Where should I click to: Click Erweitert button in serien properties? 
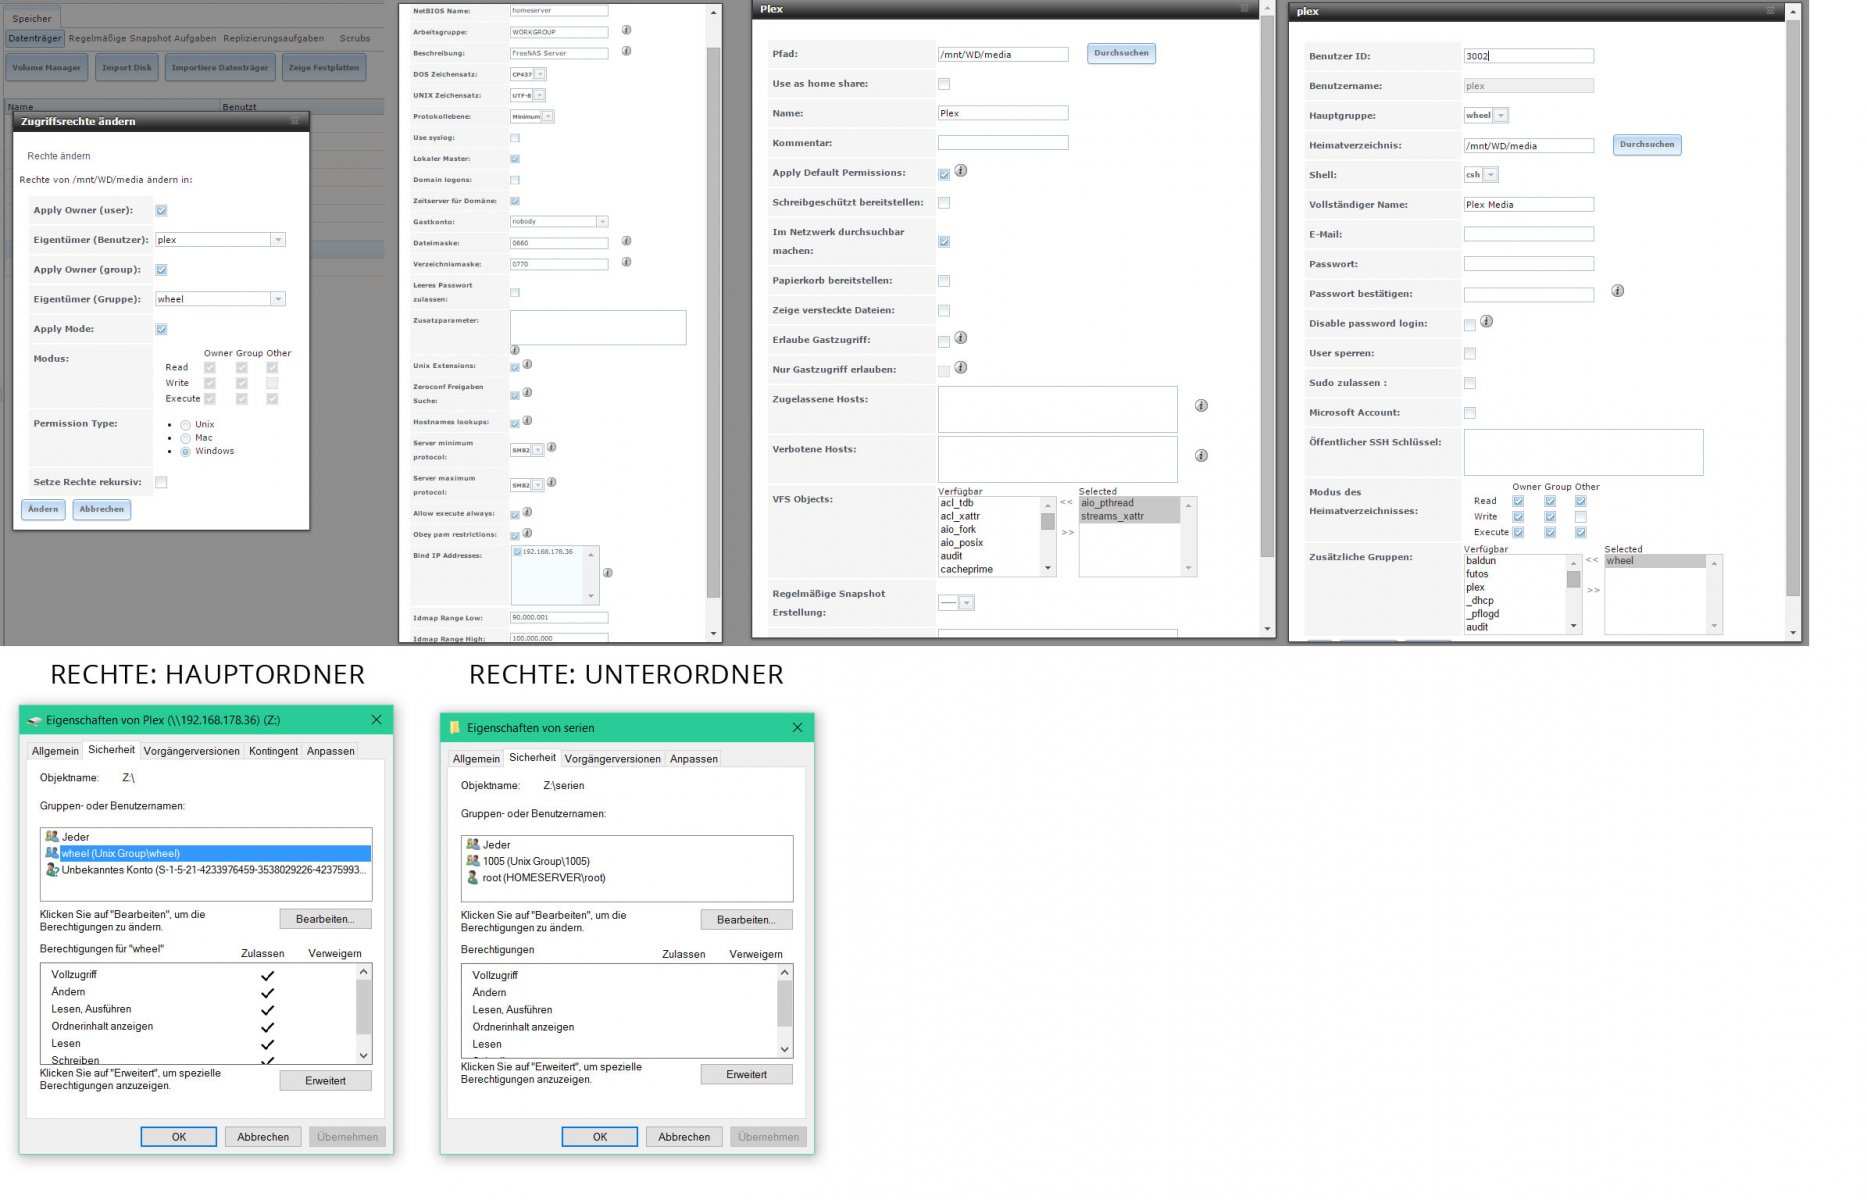pos(746,1074)
